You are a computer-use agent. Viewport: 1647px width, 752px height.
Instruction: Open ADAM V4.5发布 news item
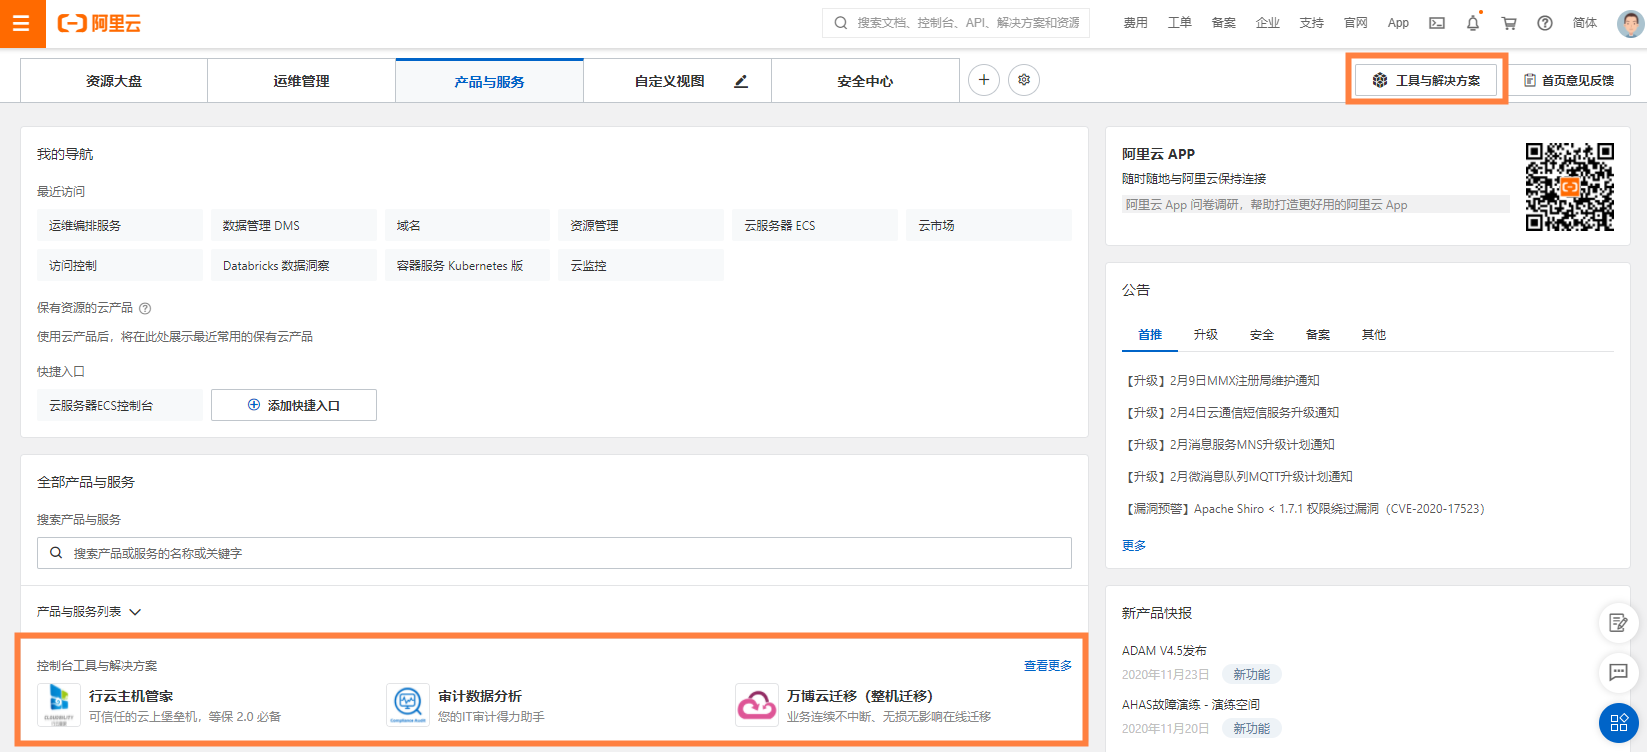[1164, 651]
